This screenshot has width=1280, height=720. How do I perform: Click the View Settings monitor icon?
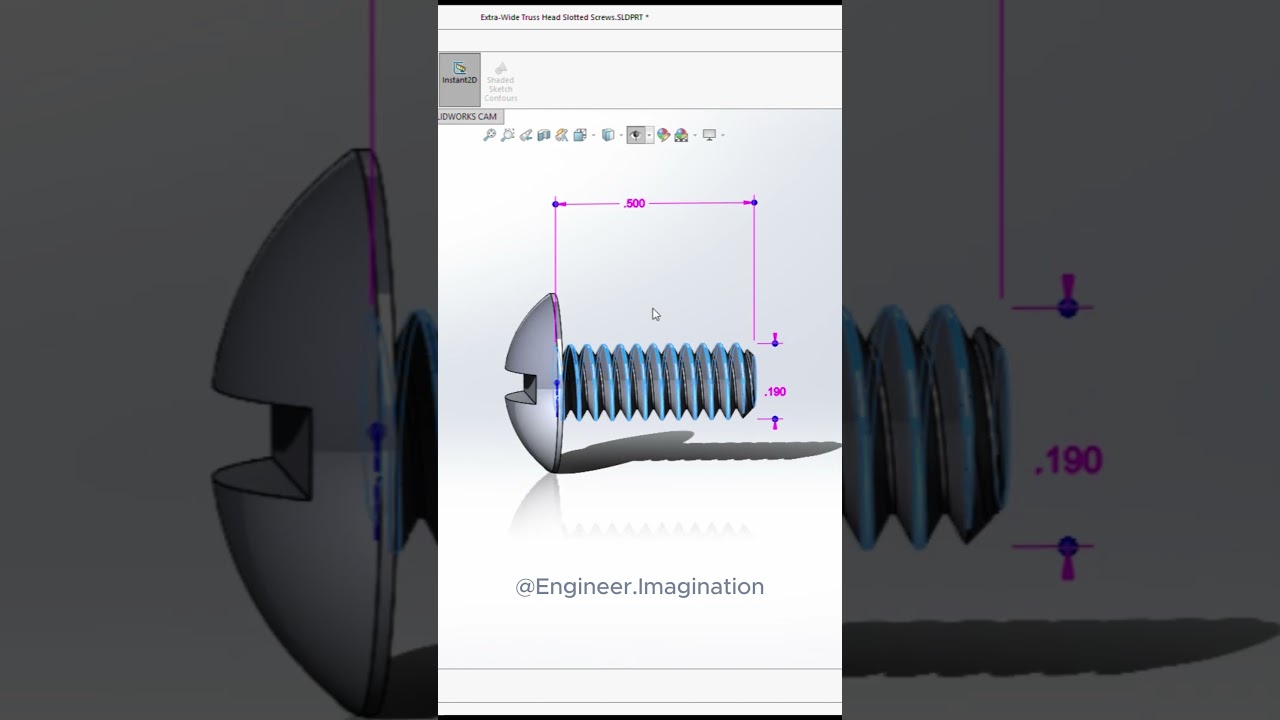tap(709, 135)
